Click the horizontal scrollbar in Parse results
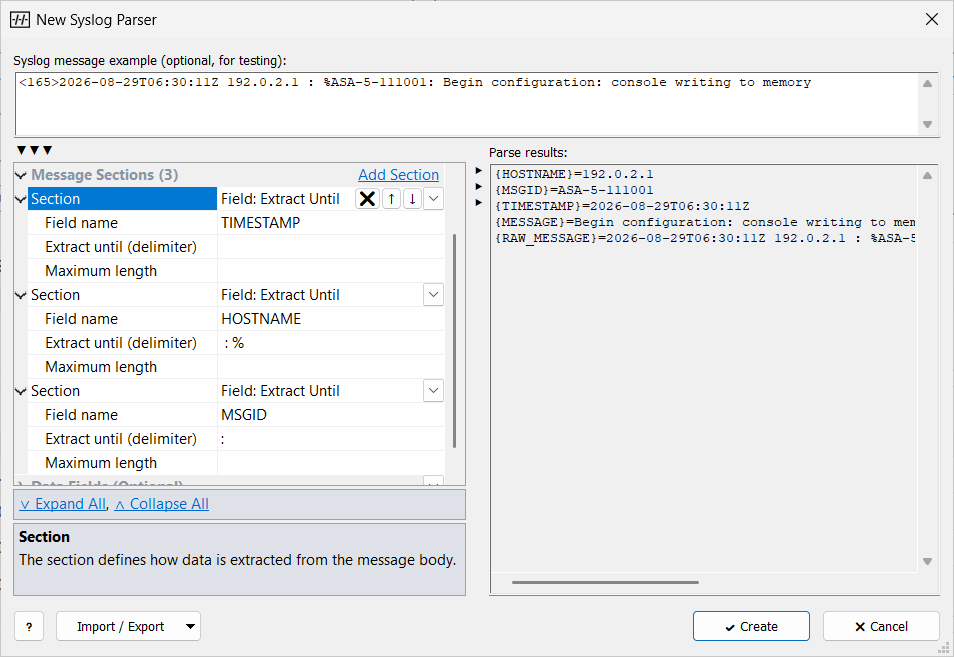The height and width of the screenshot is (657, 954). [x=605, y=582]
